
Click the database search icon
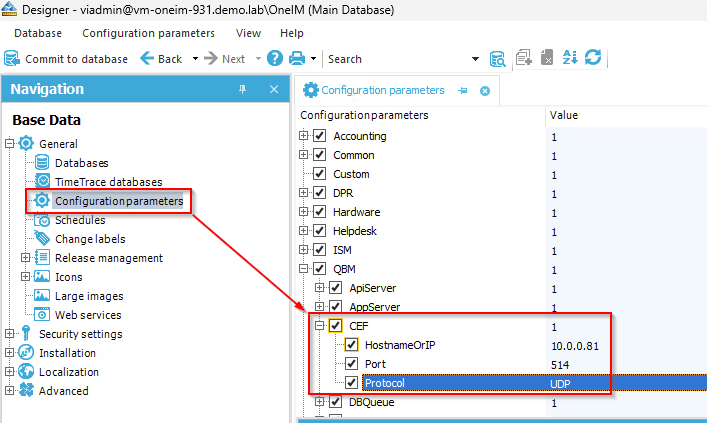(497, 59)
